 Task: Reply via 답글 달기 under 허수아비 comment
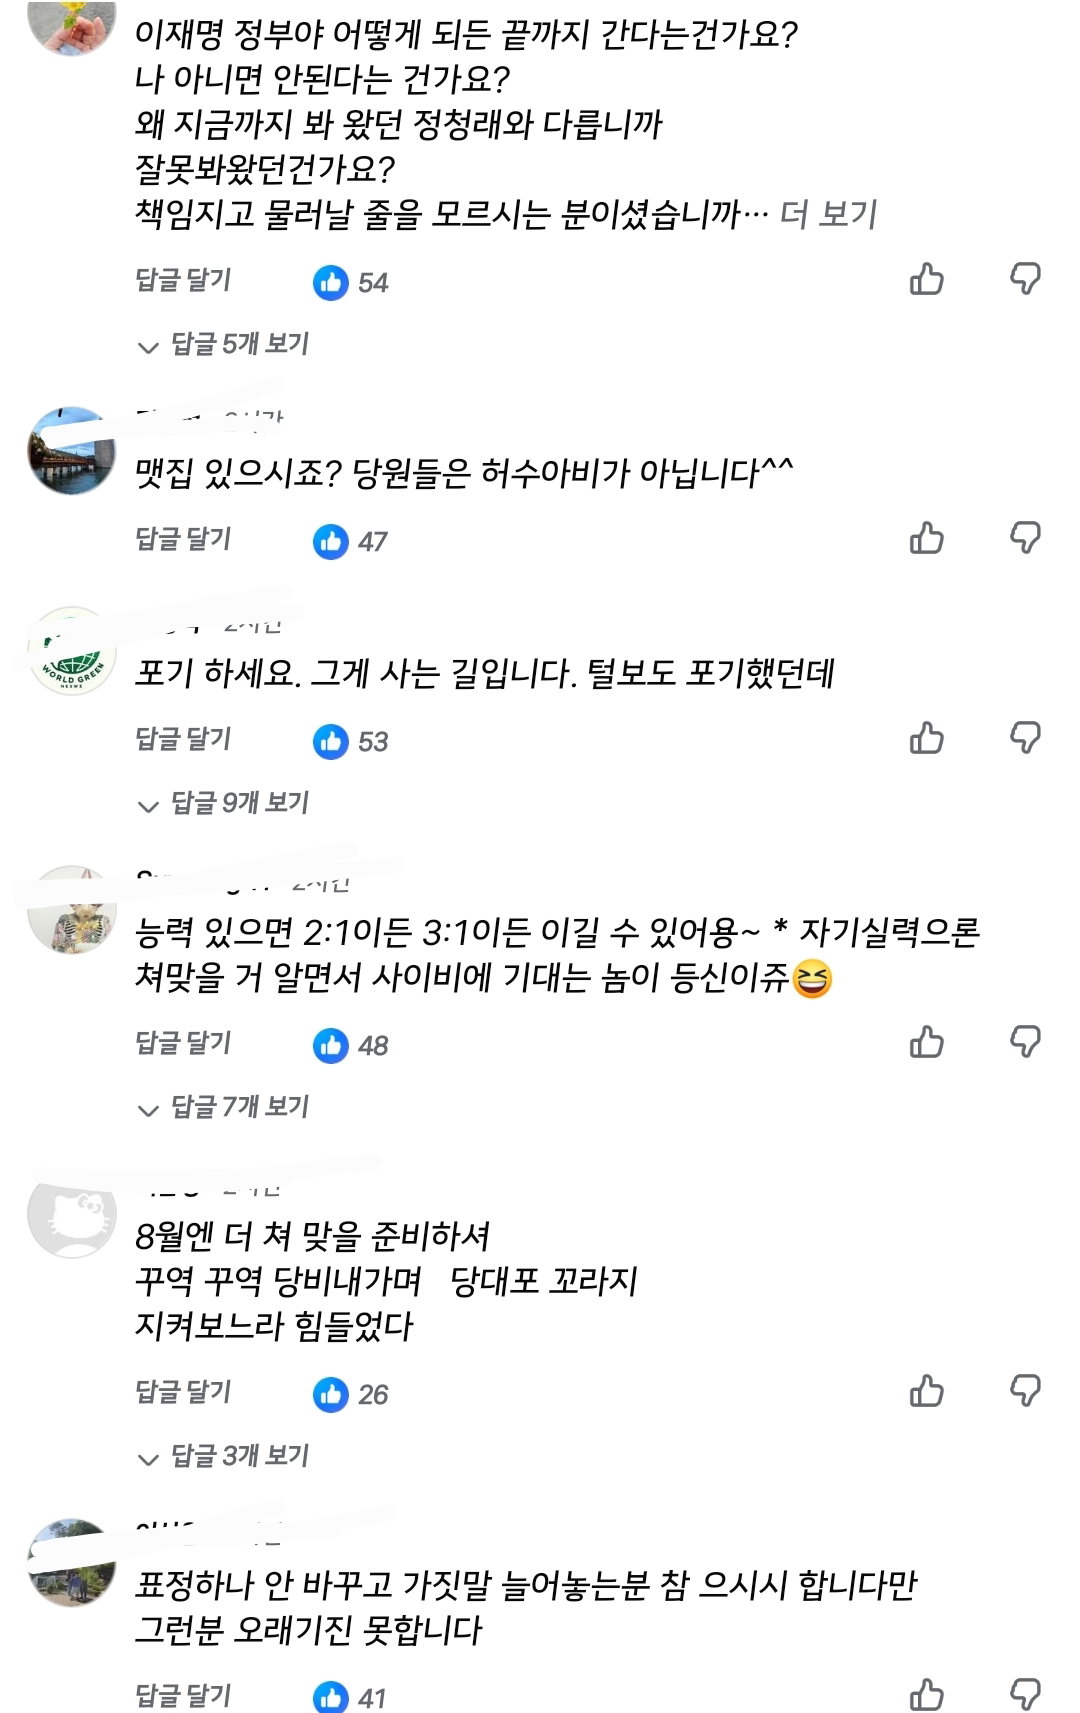(183, 539)
